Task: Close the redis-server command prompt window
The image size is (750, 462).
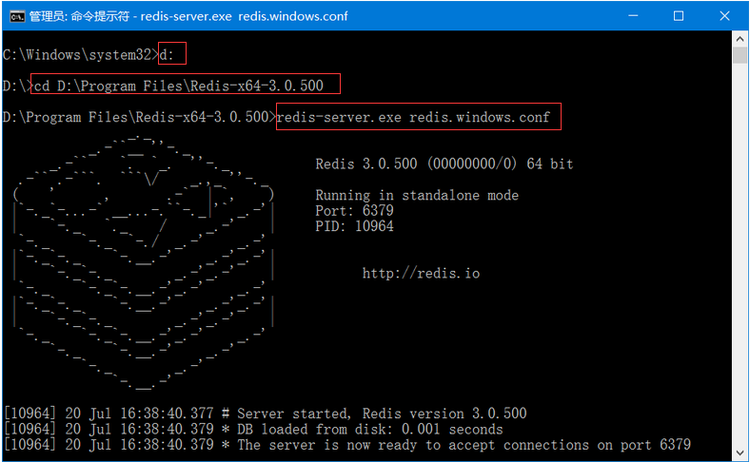Action: (x=724, y=16)
